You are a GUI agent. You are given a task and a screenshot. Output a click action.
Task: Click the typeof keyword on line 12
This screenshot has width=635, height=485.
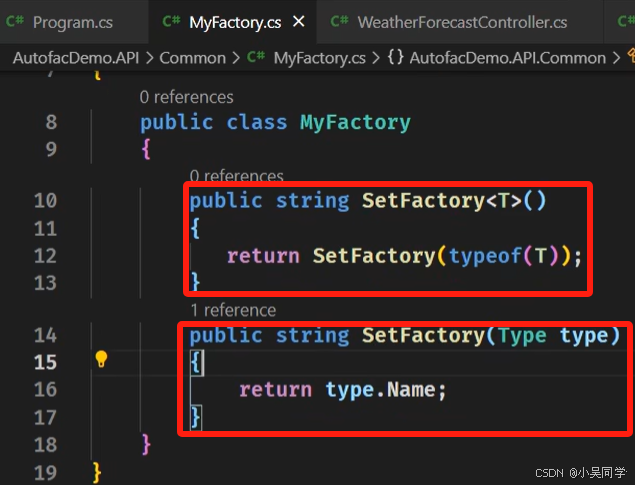[x=485, y=256]
